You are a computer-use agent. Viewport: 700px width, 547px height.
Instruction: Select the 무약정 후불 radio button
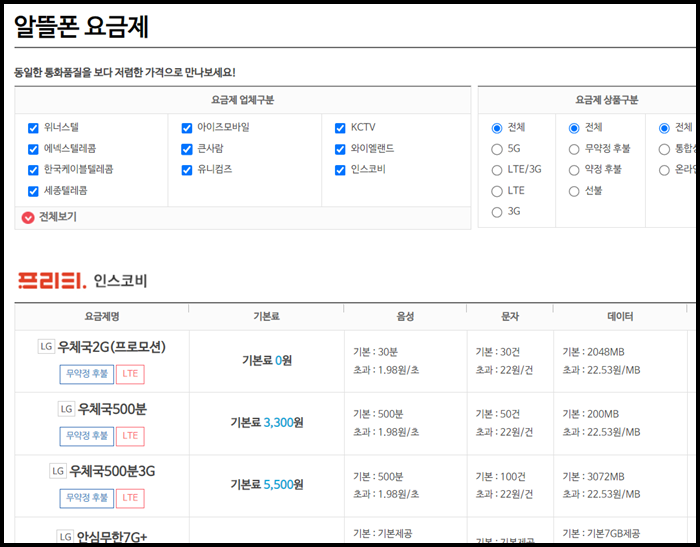(574, 149)
